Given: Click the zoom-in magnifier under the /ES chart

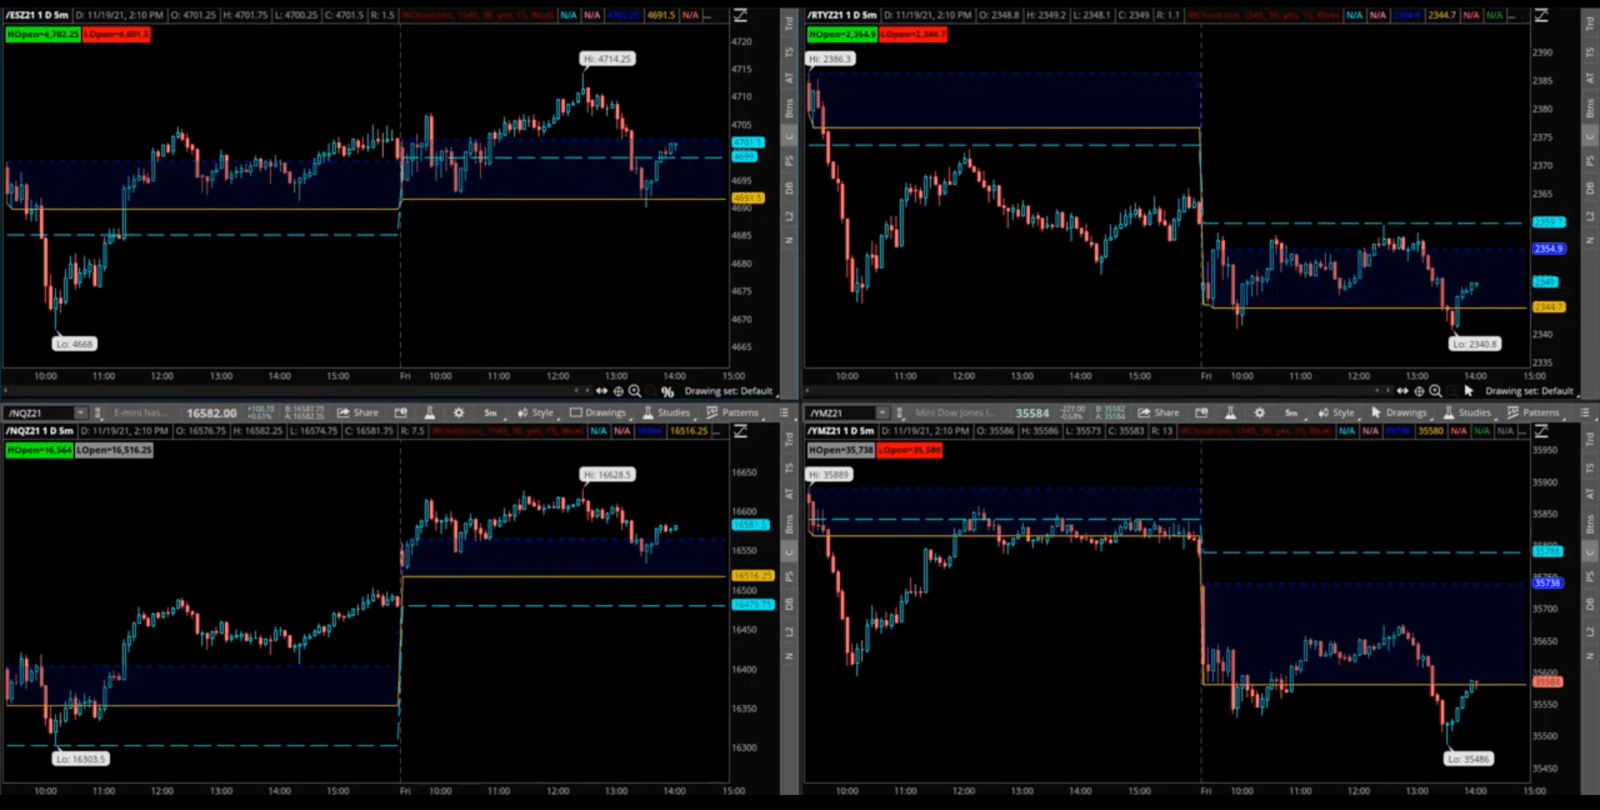Looking at the screenshot, I should [635, 391].
